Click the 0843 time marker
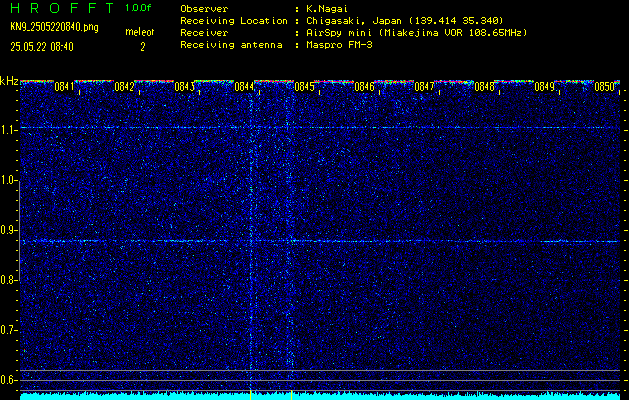Image resolution: width=629 pixels, height=400 pixels. point(184,87)
